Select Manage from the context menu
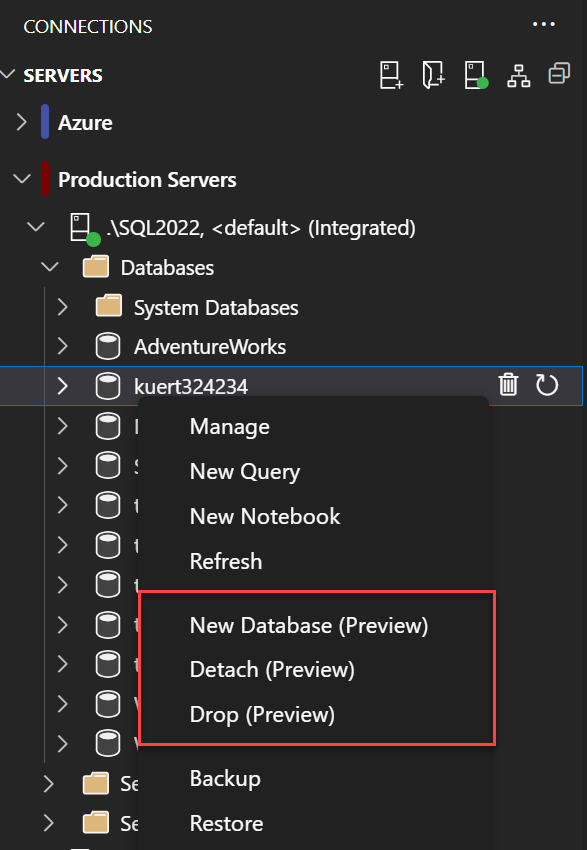 229,426
